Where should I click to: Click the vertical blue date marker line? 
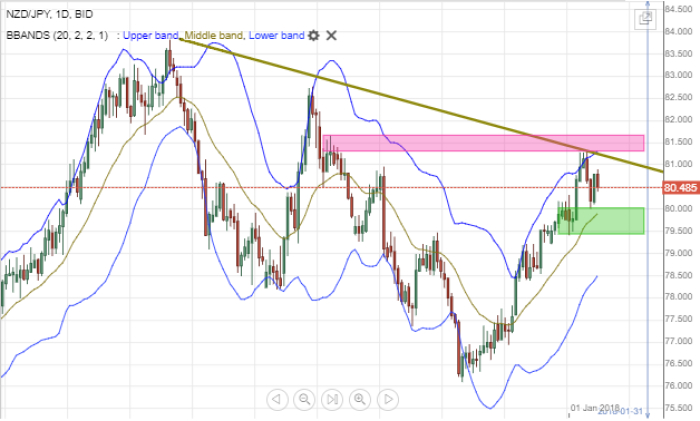coord(648,210)
